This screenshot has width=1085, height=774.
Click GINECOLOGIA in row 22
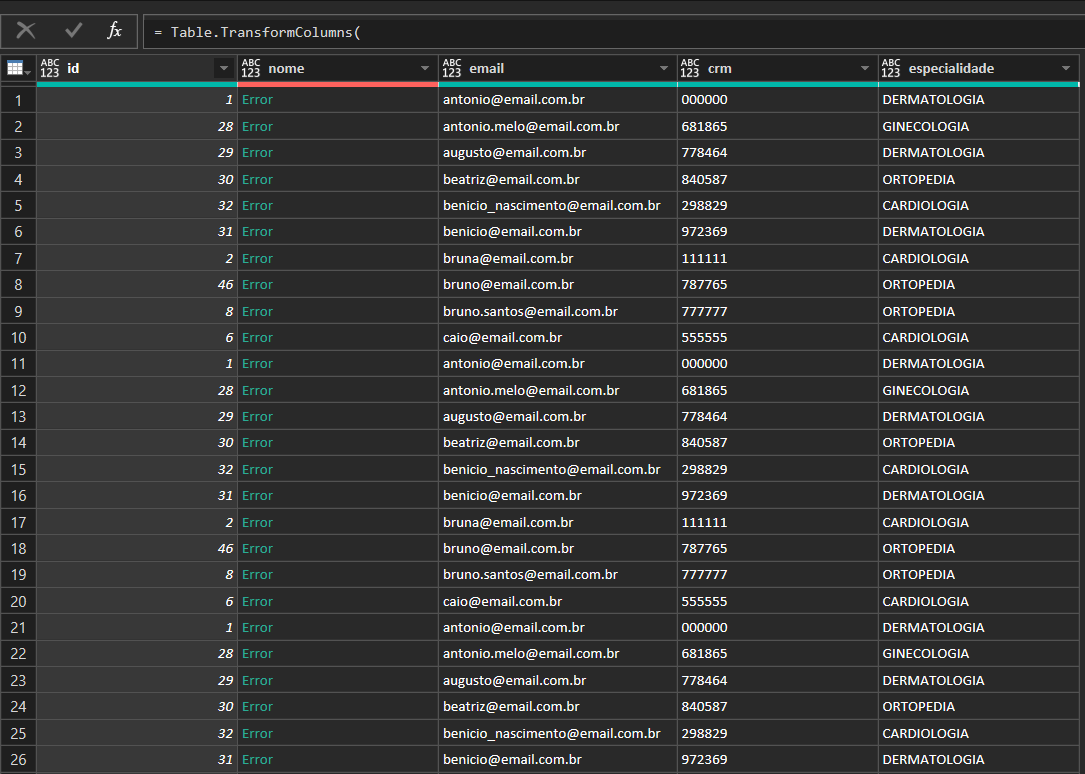(925, 654)
